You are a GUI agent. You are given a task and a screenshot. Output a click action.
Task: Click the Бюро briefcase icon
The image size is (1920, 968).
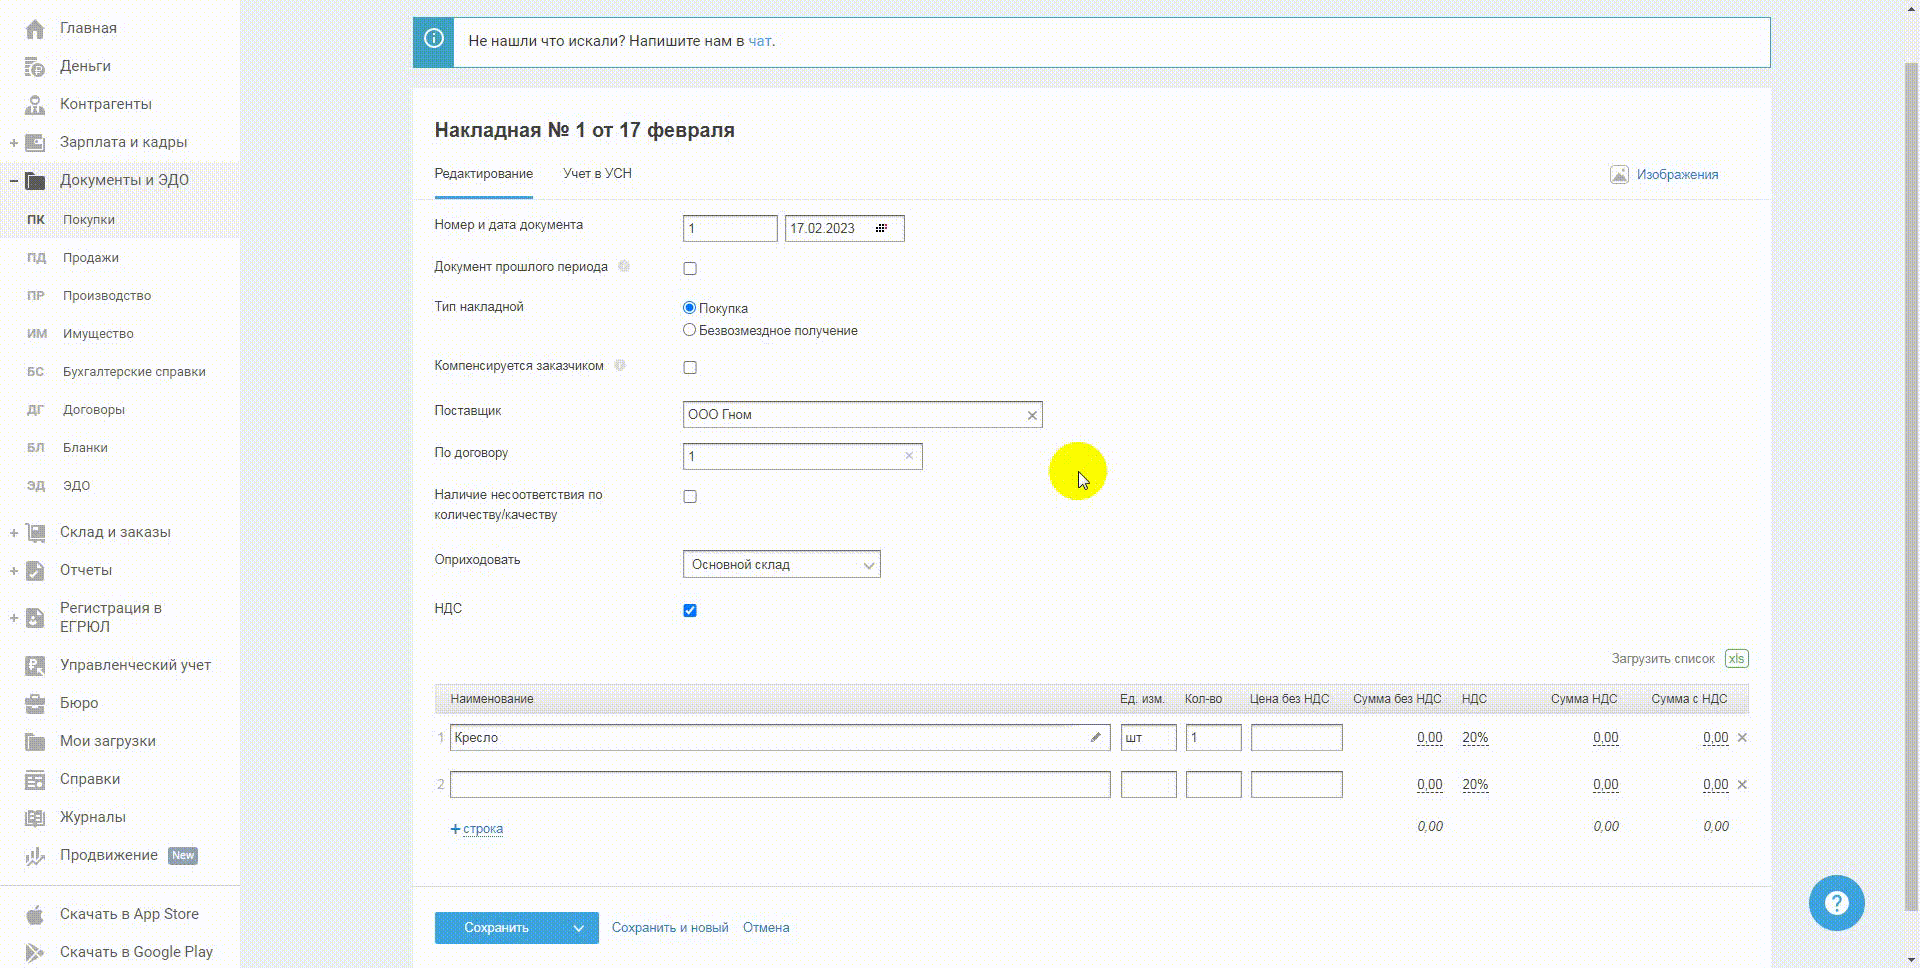point(35,704)
